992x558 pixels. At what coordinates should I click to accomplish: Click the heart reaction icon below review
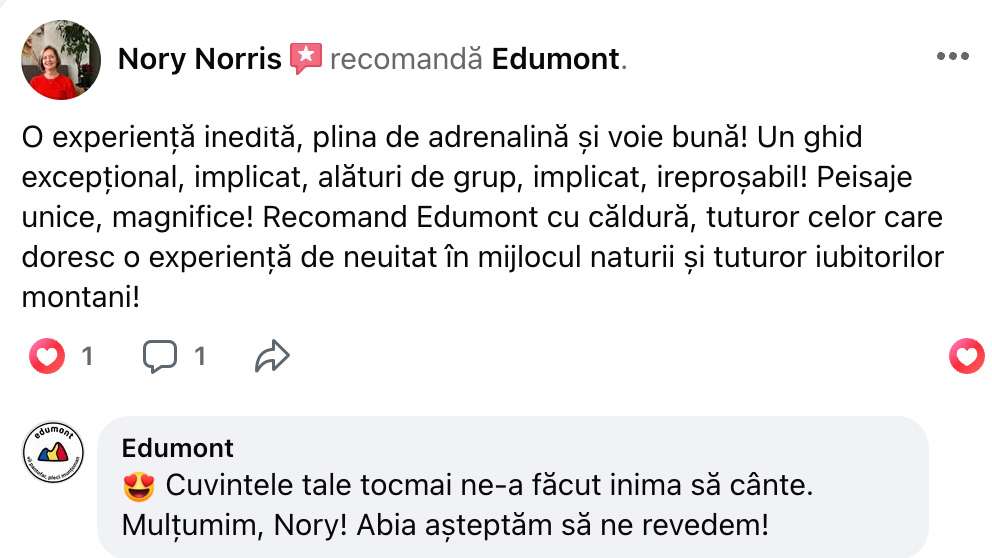[x=46, y=355]
